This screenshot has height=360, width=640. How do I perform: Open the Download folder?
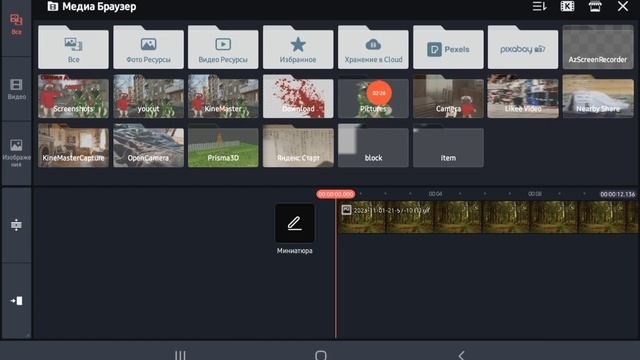298,96
